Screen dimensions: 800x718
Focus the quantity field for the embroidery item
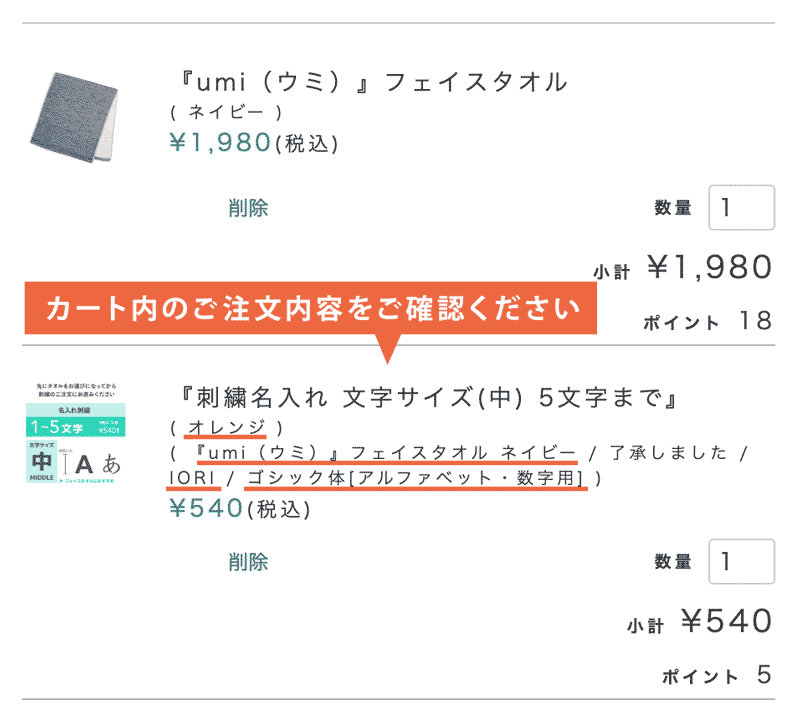click(741, 561)
